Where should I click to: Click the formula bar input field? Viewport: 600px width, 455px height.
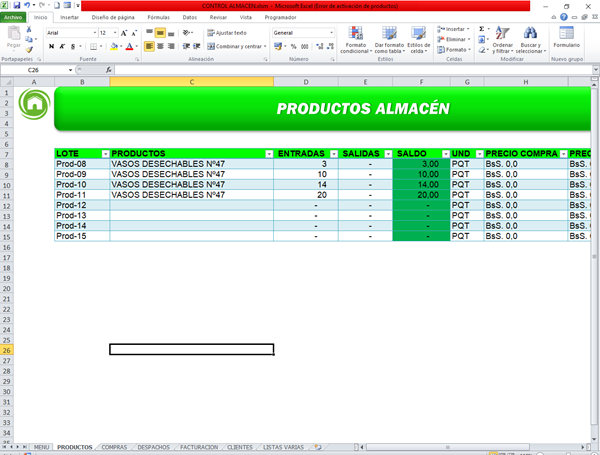[353, 70]
